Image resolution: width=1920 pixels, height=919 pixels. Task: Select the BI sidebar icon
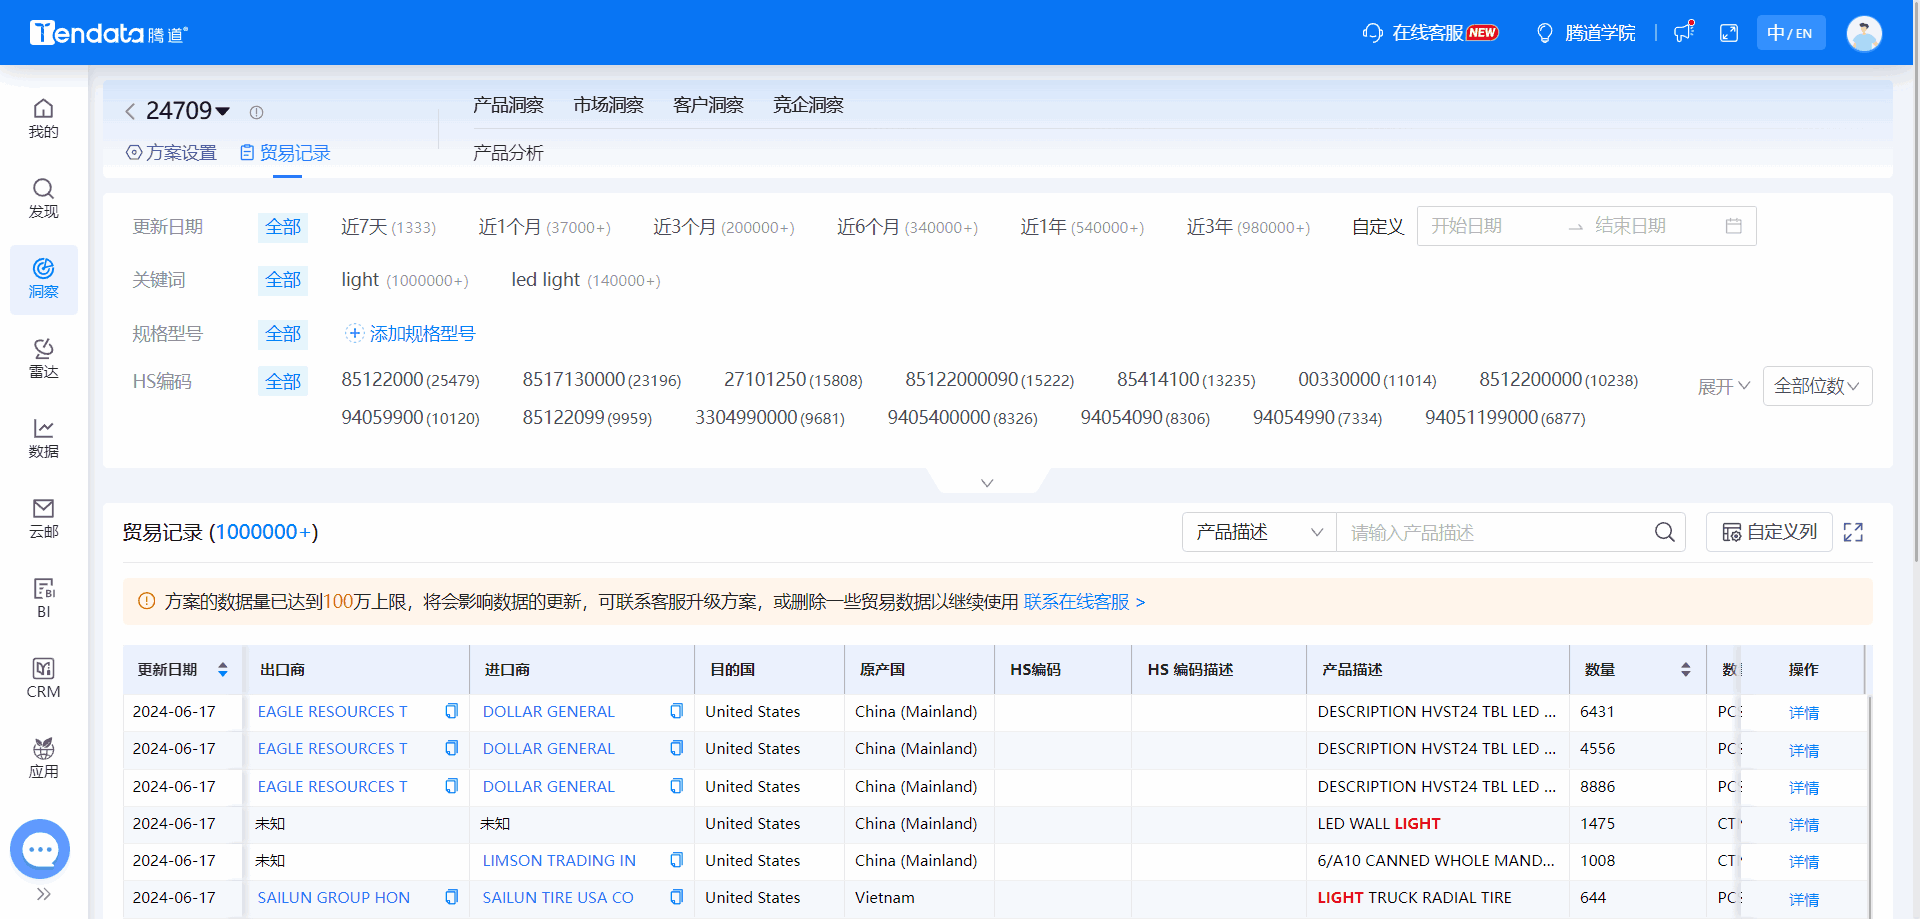point(43,598)
